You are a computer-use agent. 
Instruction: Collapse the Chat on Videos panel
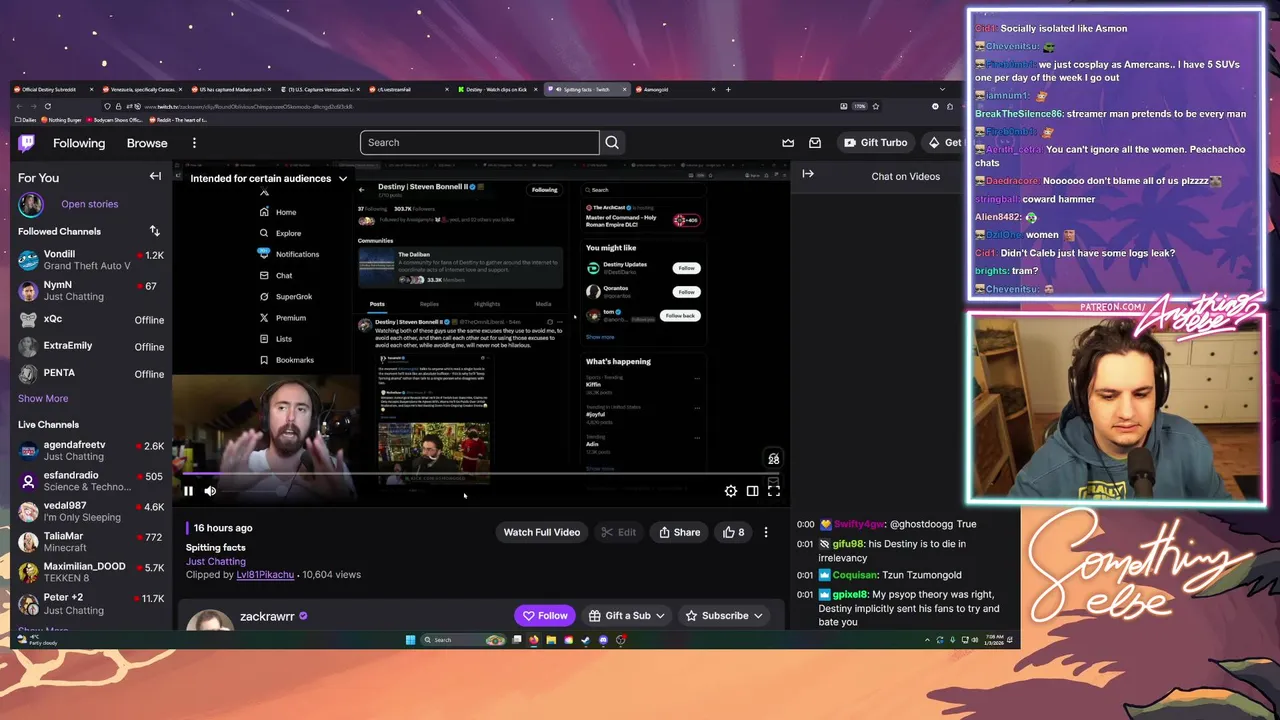[x=808, y=174]
